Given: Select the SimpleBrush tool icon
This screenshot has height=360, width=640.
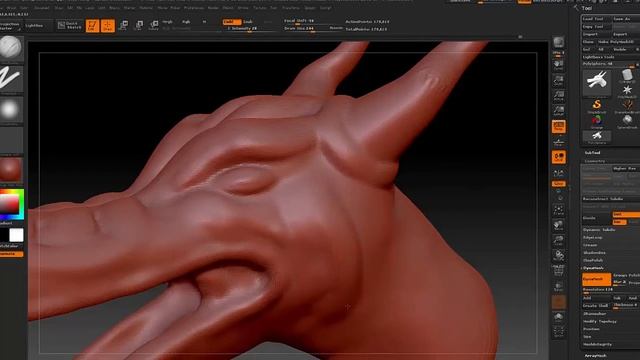Looking at the screenshot, I should click(597, 106).
